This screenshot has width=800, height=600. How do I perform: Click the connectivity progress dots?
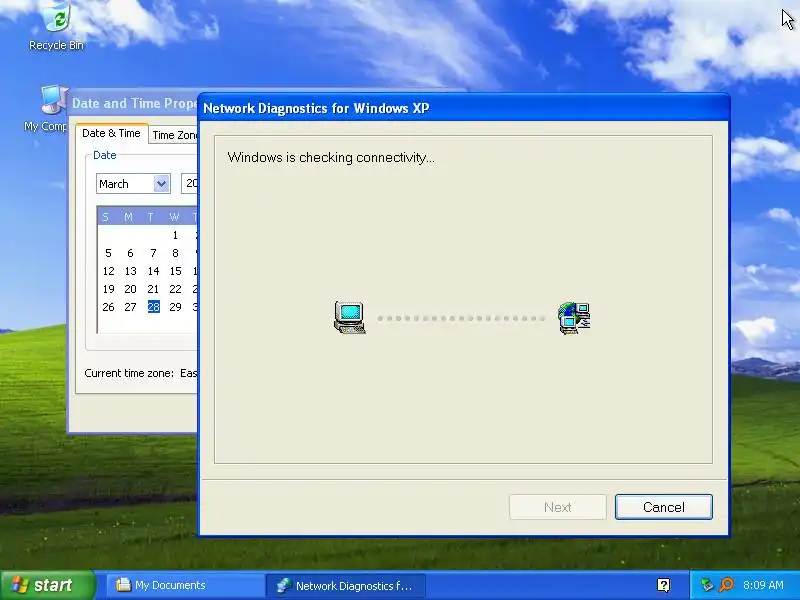[x=462, y=318]
